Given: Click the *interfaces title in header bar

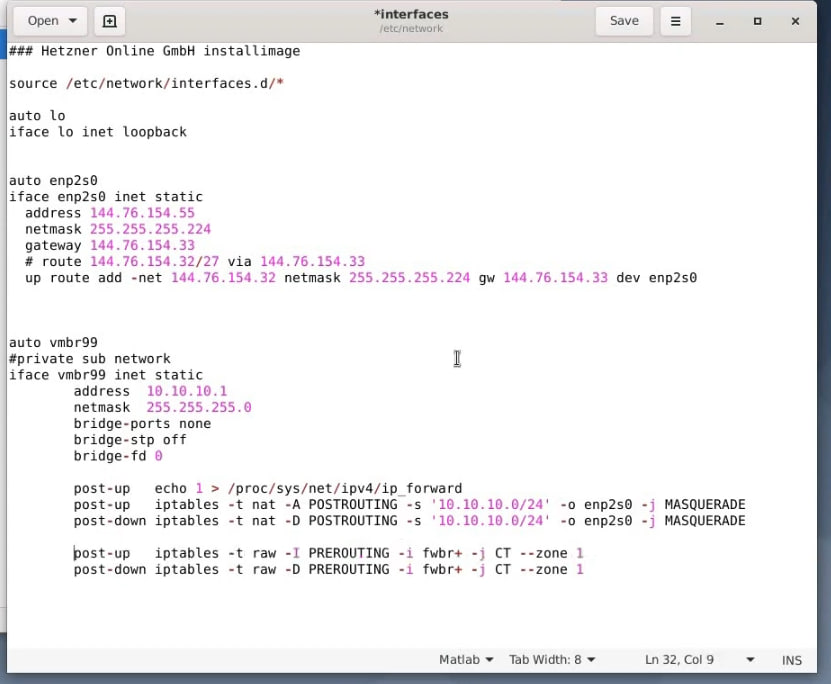Looking at the screenshot, I should 411,15.
